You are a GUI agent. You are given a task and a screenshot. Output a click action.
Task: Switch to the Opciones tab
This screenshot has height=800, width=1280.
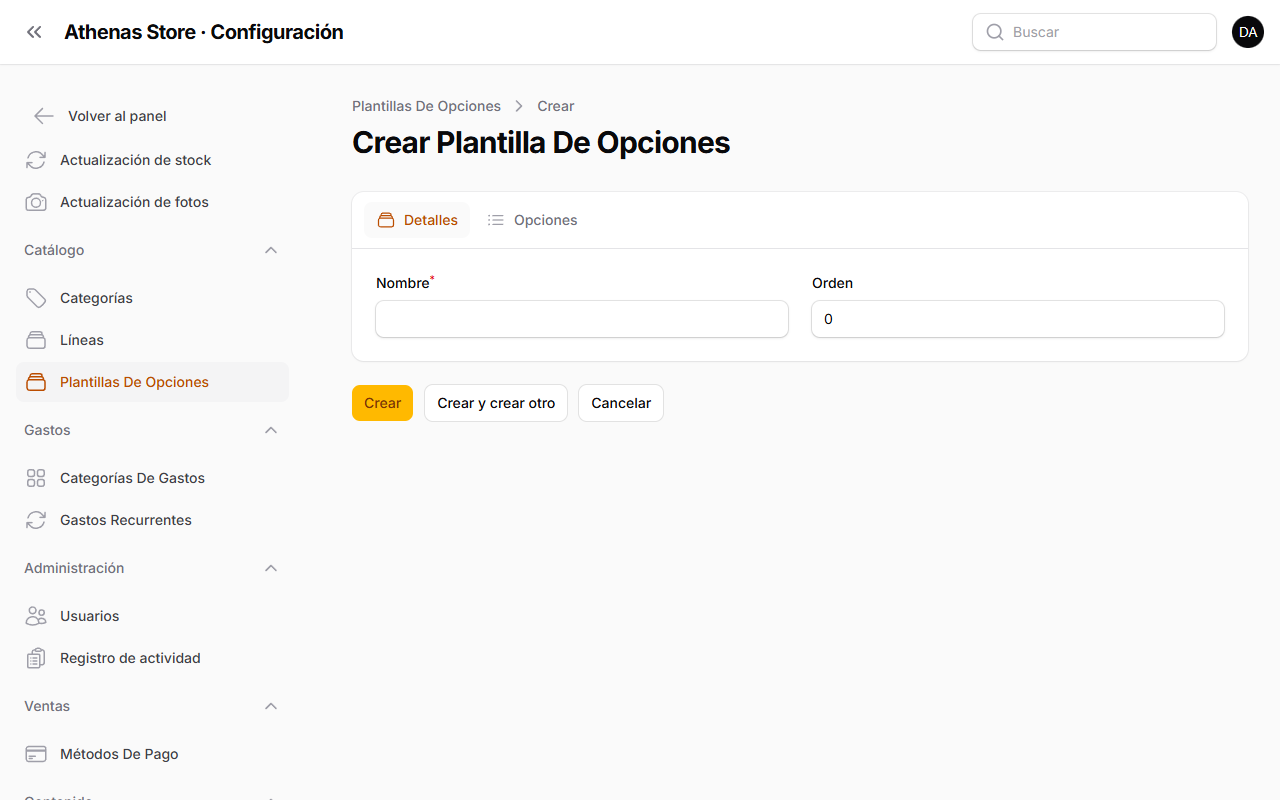(x=532, y=220)
